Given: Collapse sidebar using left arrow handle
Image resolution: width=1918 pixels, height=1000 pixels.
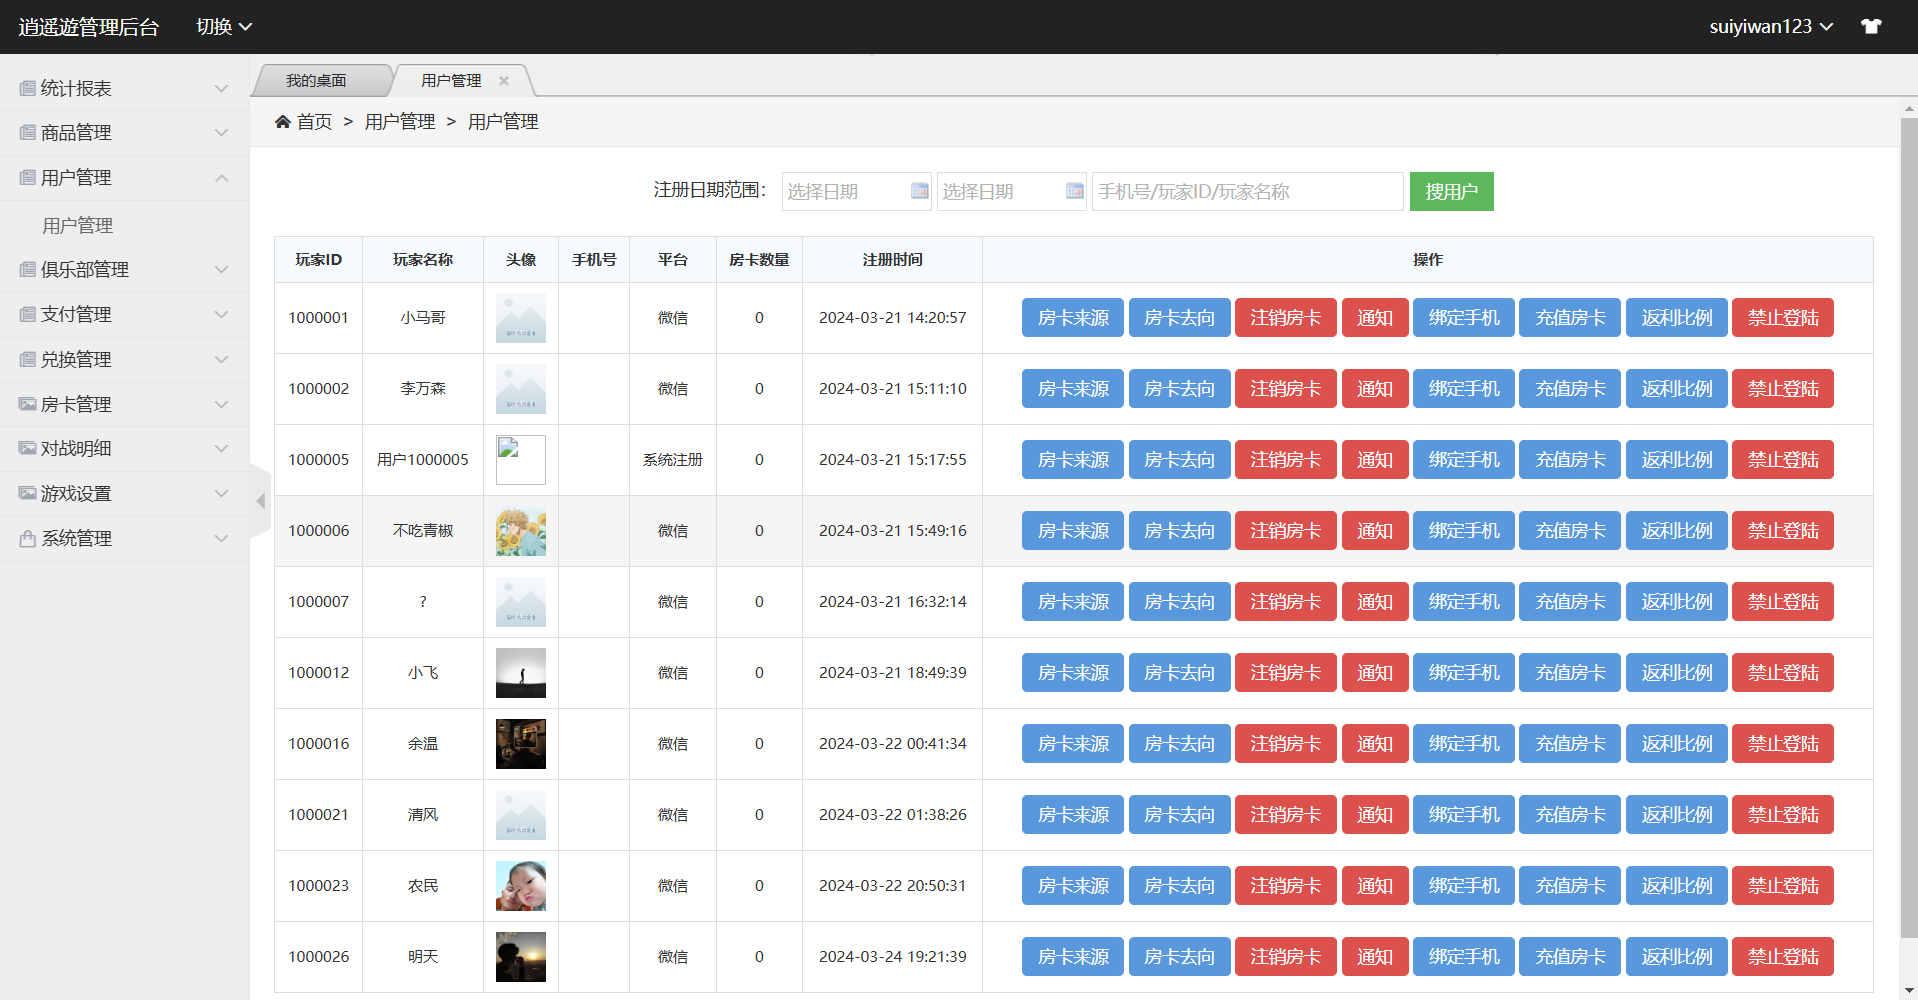Looking at the screenshot, I should click(x=261, y=501).
